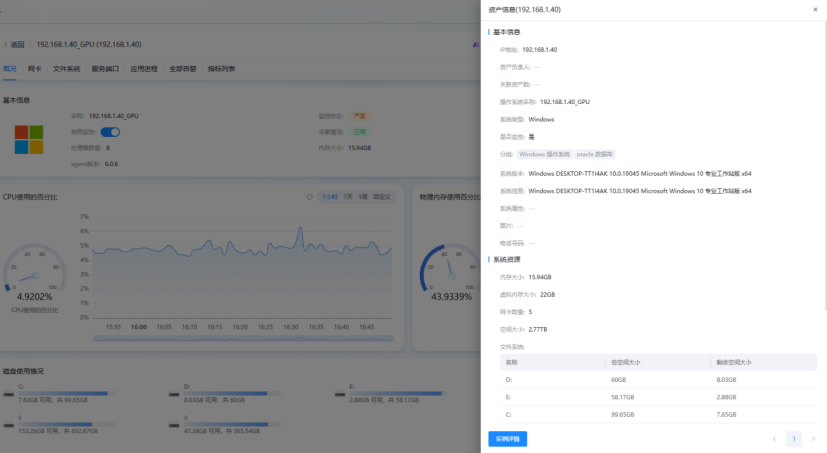This screenshot has width=827, height=453.
Task: Open the 文件系统 tab on background page
Action: coord(66,69)
